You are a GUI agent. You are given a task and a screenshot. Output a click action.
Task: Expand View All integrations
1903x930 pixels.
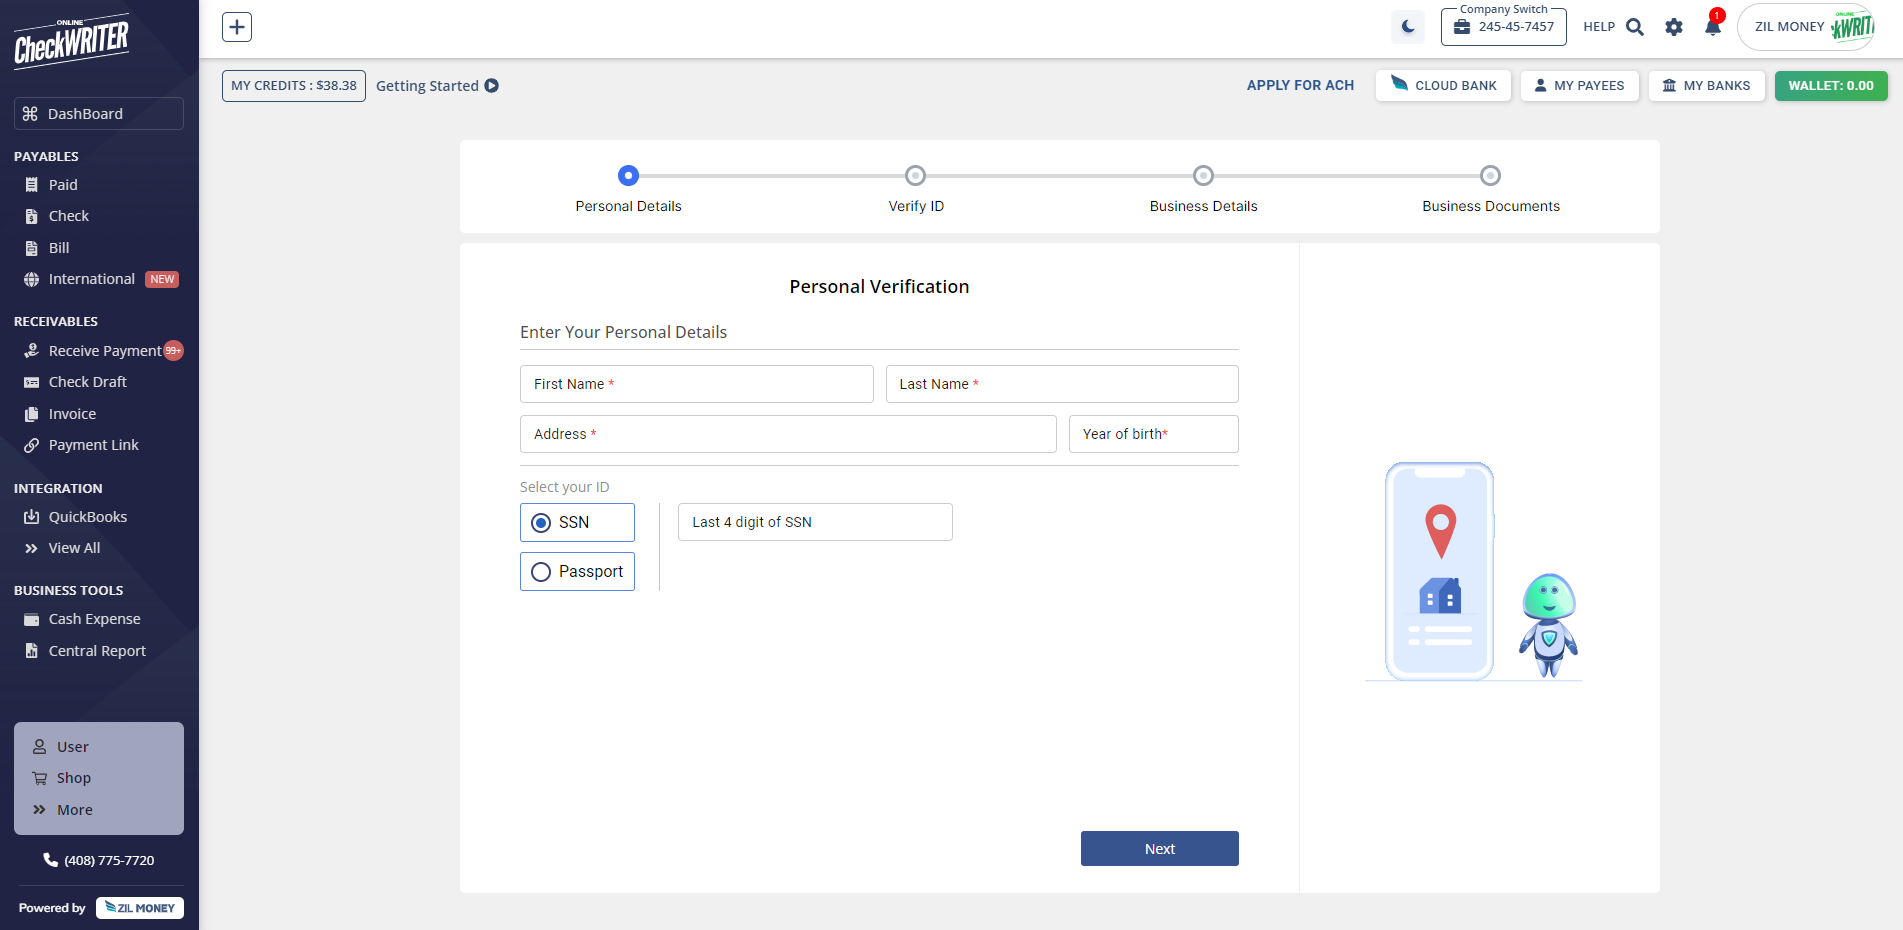click(74, 548)
